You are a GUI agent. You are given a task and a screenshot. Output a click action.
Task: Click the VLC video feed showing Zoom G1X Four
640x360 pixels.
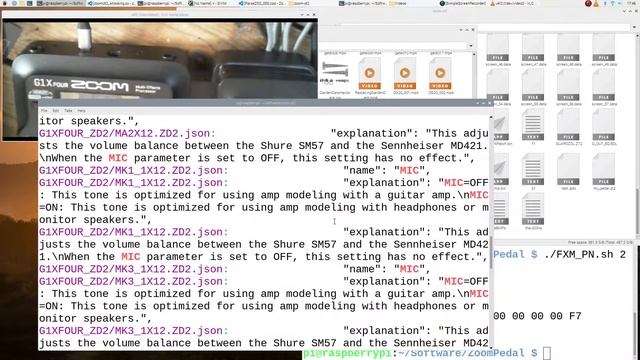coord(160,60)
